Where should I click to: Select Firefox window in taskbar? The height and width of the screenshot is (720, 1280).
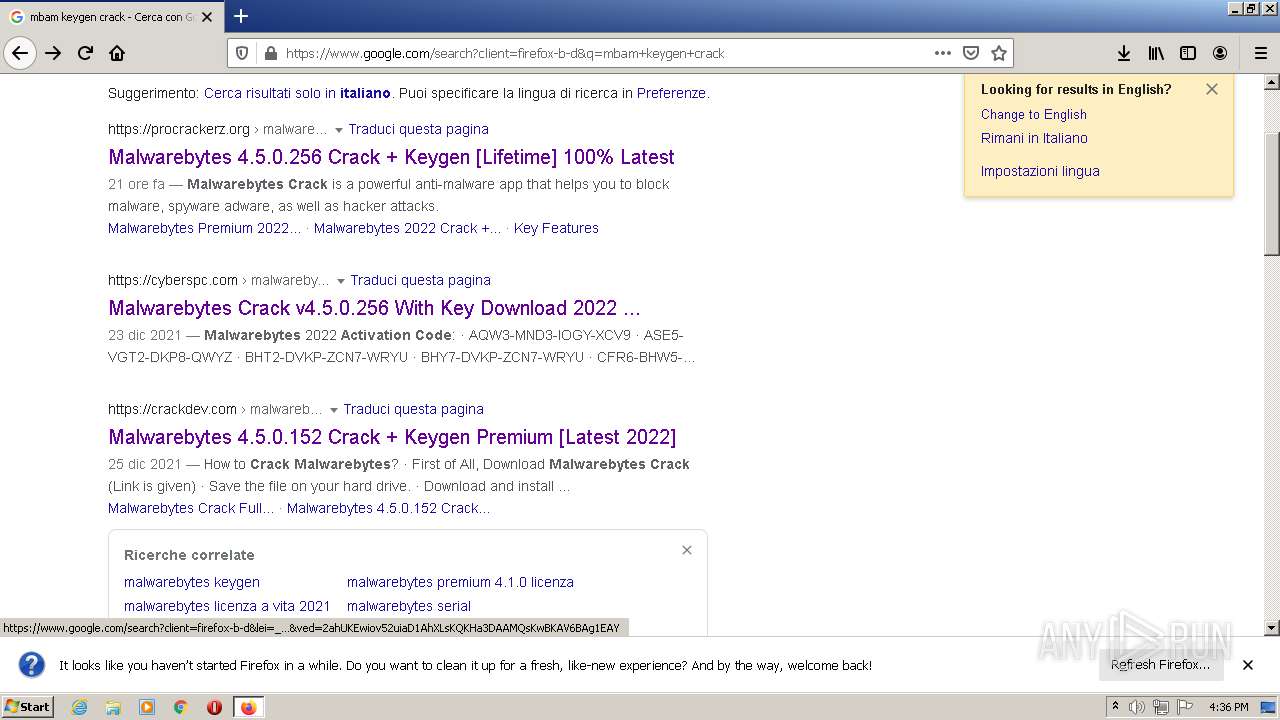248,707
